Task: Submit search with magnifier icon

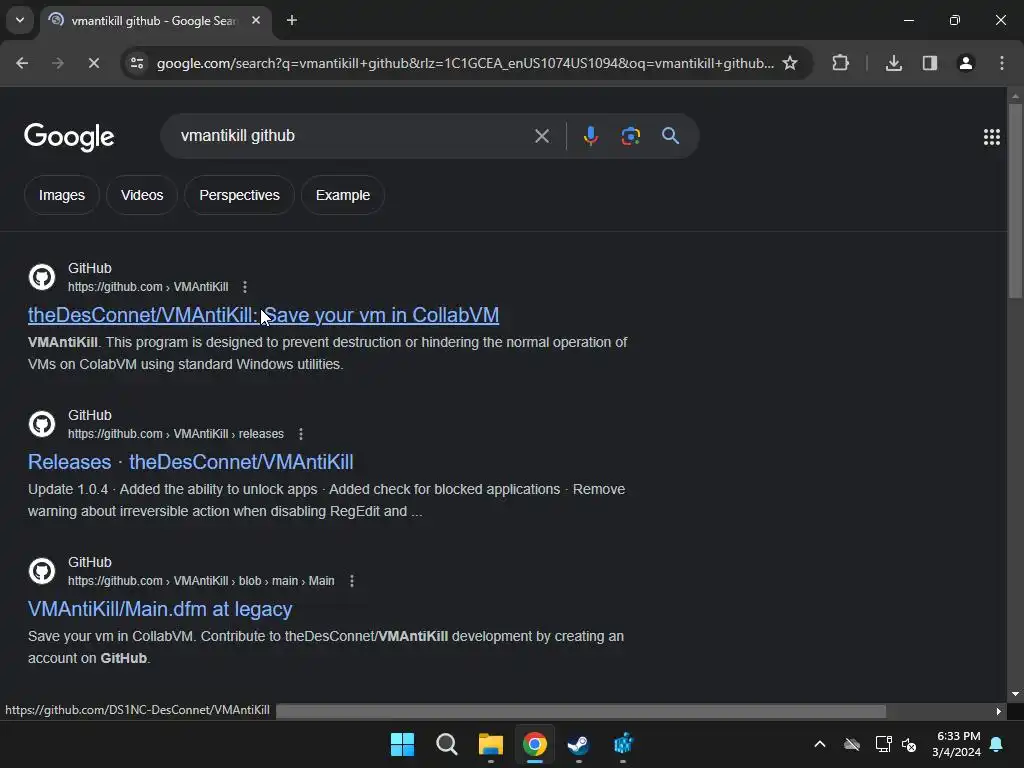Action: (671, 136)
